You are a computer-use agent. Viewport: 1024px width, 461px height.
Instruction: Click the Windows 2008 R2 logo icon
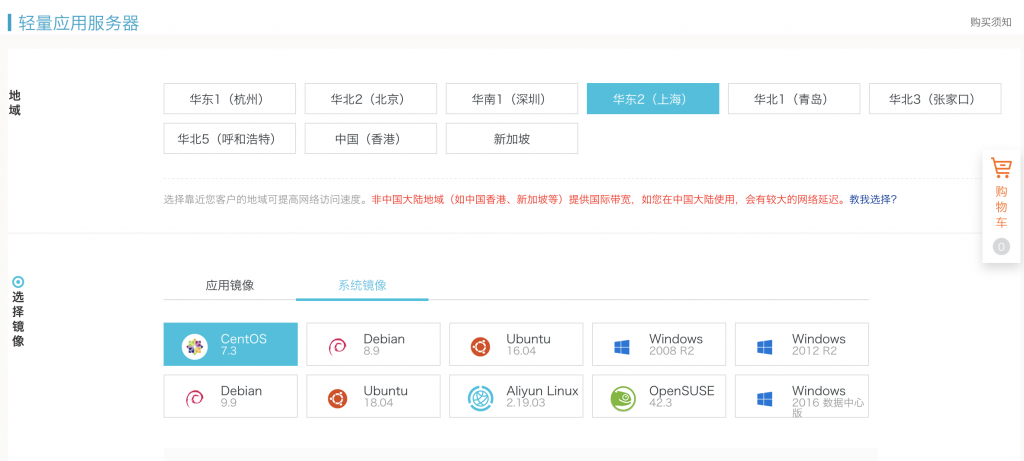(x=622, y=347)
